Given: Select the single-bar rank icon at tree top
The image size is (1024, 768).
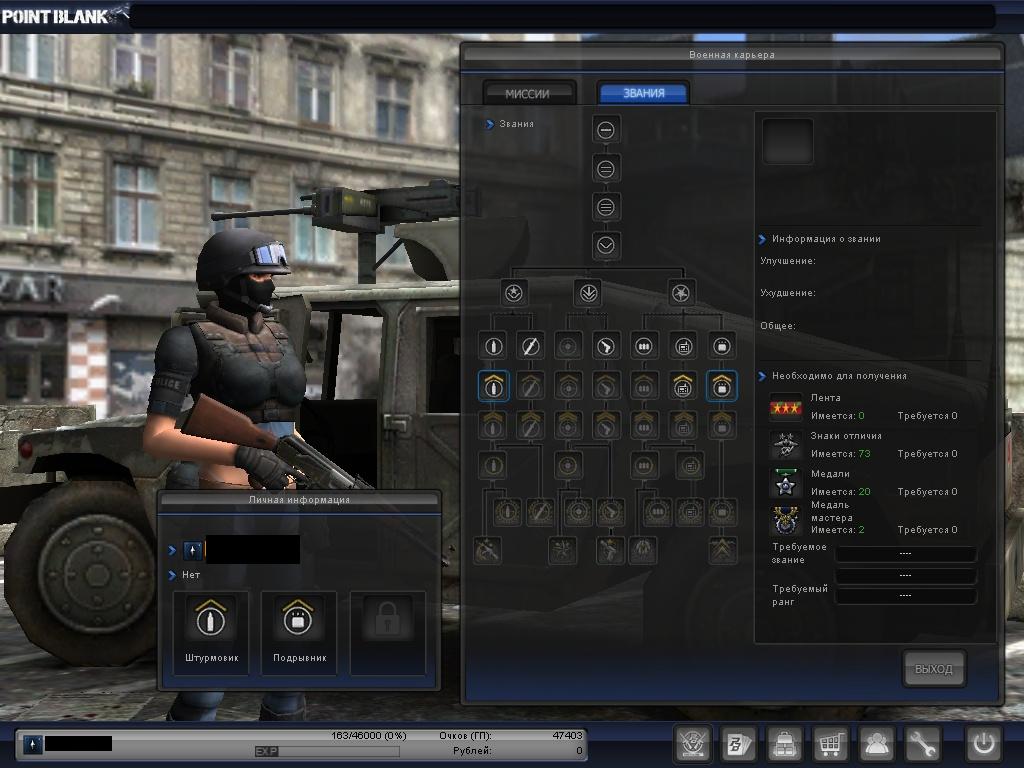Looking at the screenshot, I should click(x=605, y=130).
